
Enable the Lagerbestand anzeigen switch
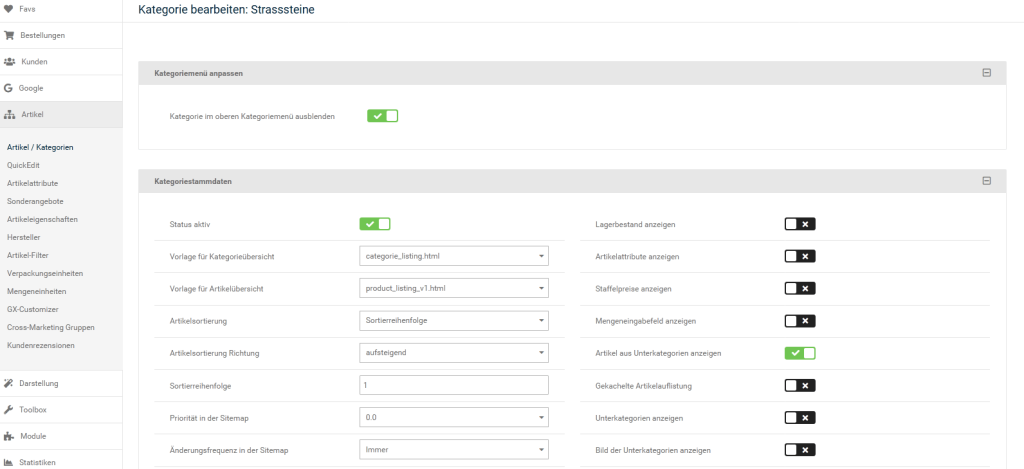pyautogui.click(x=800, y=224)
